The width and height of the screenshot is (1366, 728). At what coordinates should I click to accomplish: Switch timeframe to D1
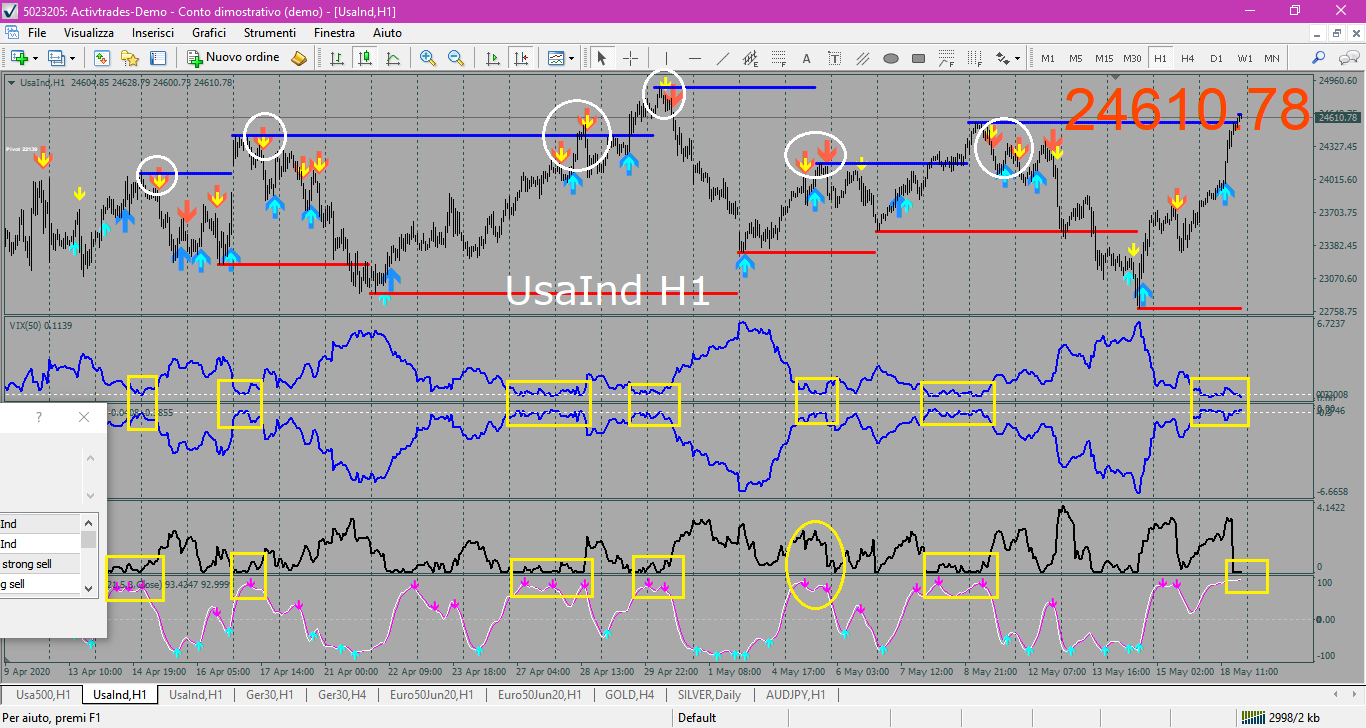1216,58
